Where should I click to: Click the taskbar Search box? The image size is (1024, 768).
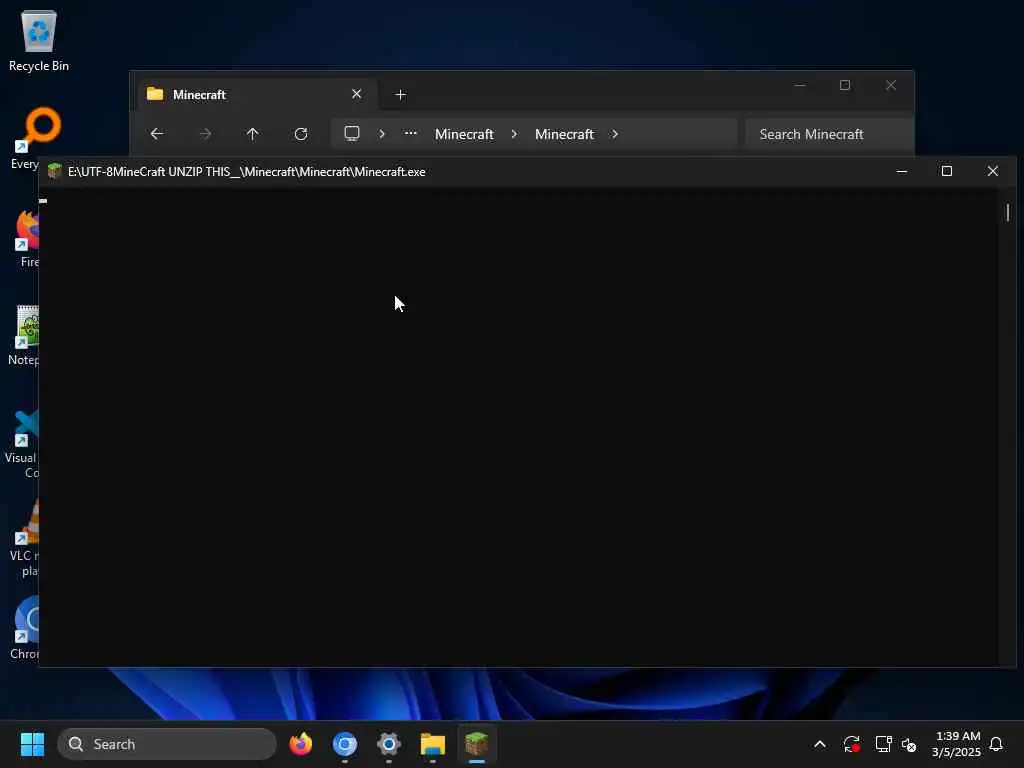[x=167, y=744]
